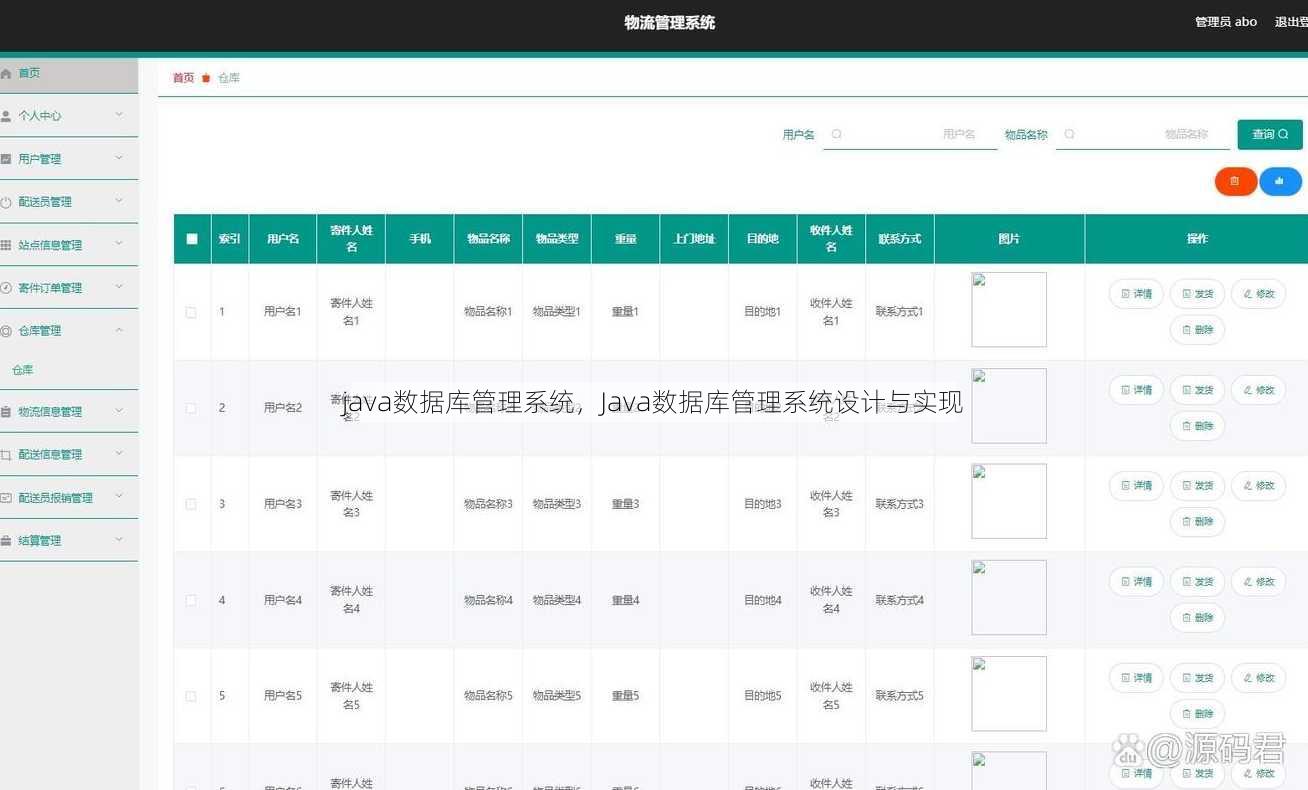The width and height of the screenshot is (1308, 790).
Task: Expand the 结算管理 chevron
Action: point(119,540)
